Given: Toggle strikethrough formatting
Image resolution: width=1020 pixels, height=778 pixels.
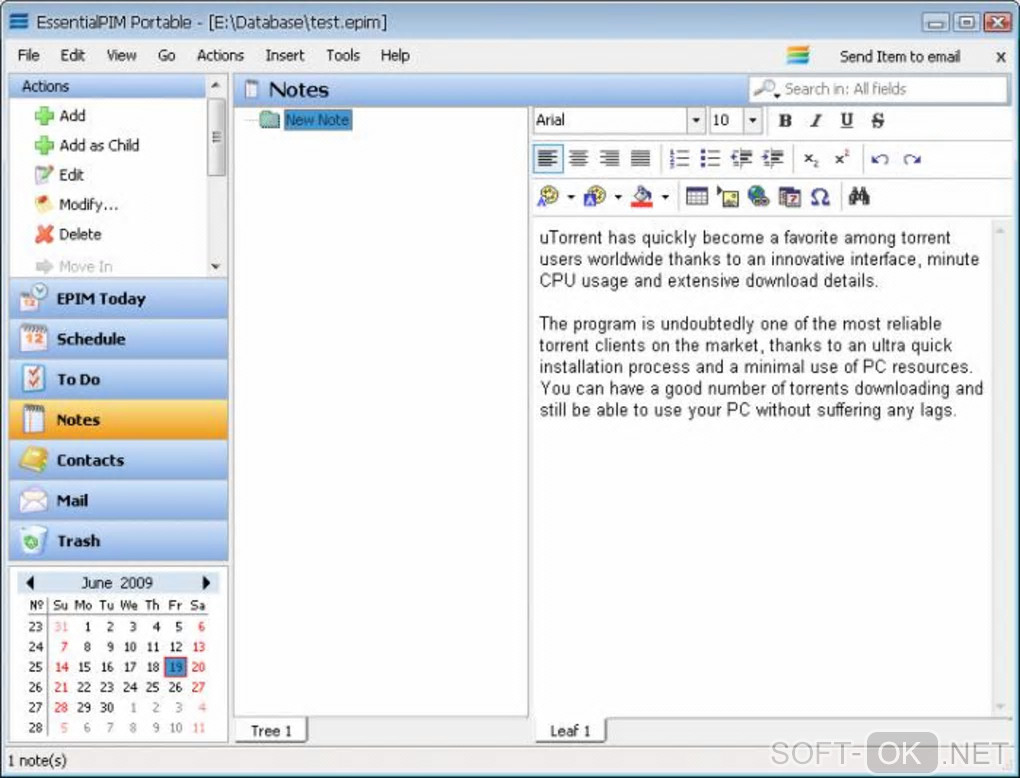Looking at the screenshot, I should pyautogui.click(x=878, y=120).
